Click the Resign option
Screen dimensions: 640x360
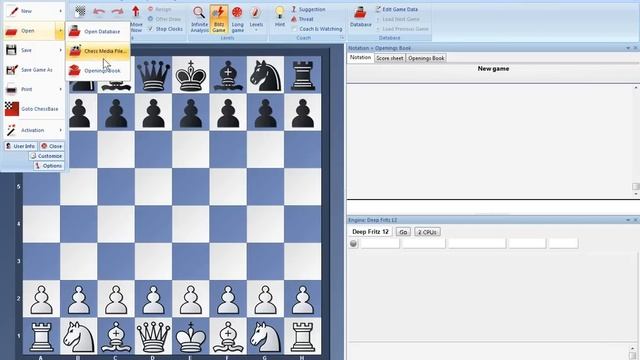point(160,9)
